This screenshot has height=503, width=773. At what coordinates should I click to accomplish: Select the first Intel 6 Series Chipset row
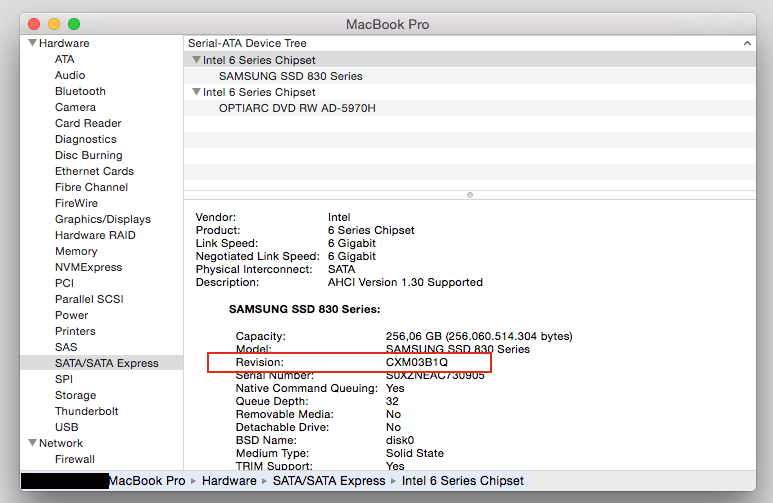pyautogui.click(x=469, y=60)
